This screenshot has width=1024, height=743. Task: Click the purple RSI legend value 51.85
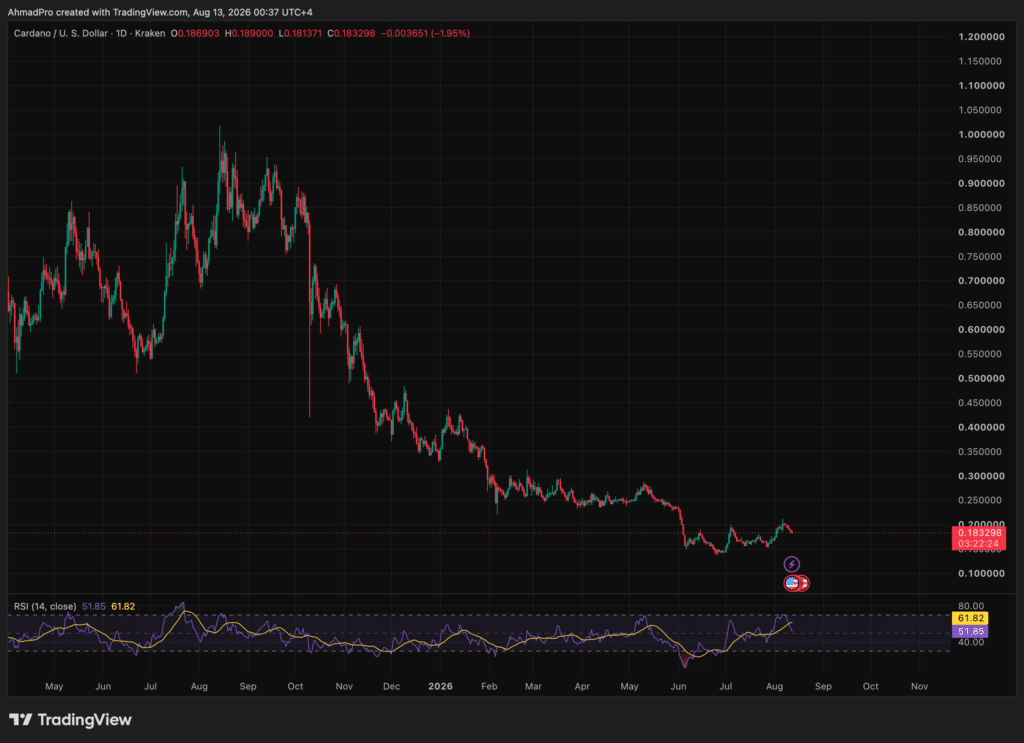pyautogui.click(x=93, y=607)
